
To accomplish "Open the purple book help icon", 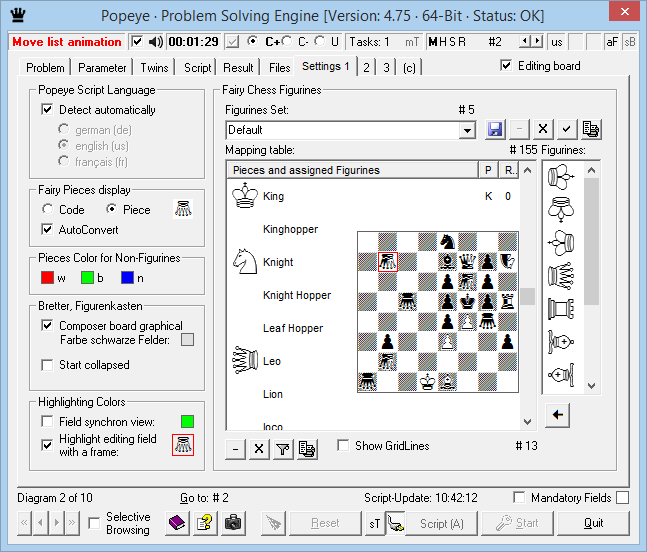I will [x=177, y=523].
